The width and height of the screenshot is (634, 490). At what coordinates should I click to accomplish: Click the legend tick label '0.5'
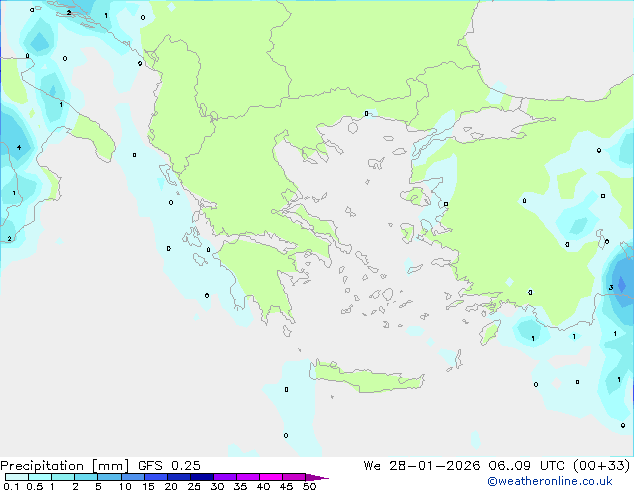[x=34, y=486]
